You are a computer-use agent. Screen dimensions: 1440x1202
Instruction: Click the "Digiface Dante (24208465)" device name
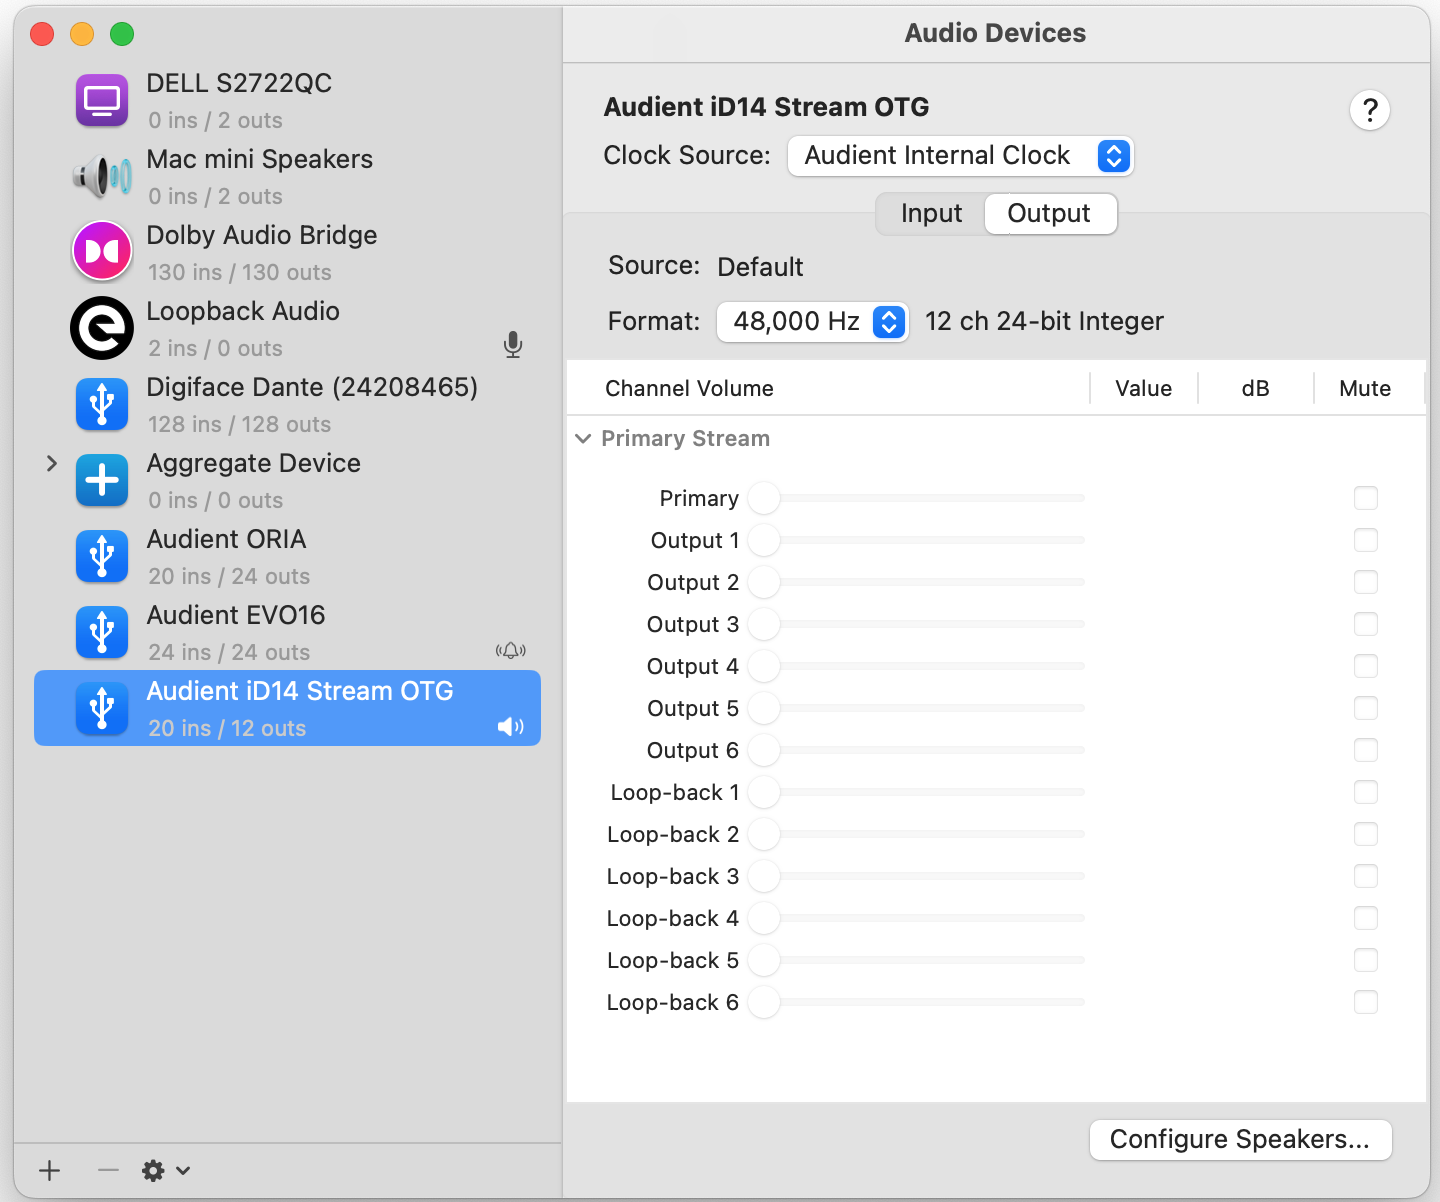312,387
